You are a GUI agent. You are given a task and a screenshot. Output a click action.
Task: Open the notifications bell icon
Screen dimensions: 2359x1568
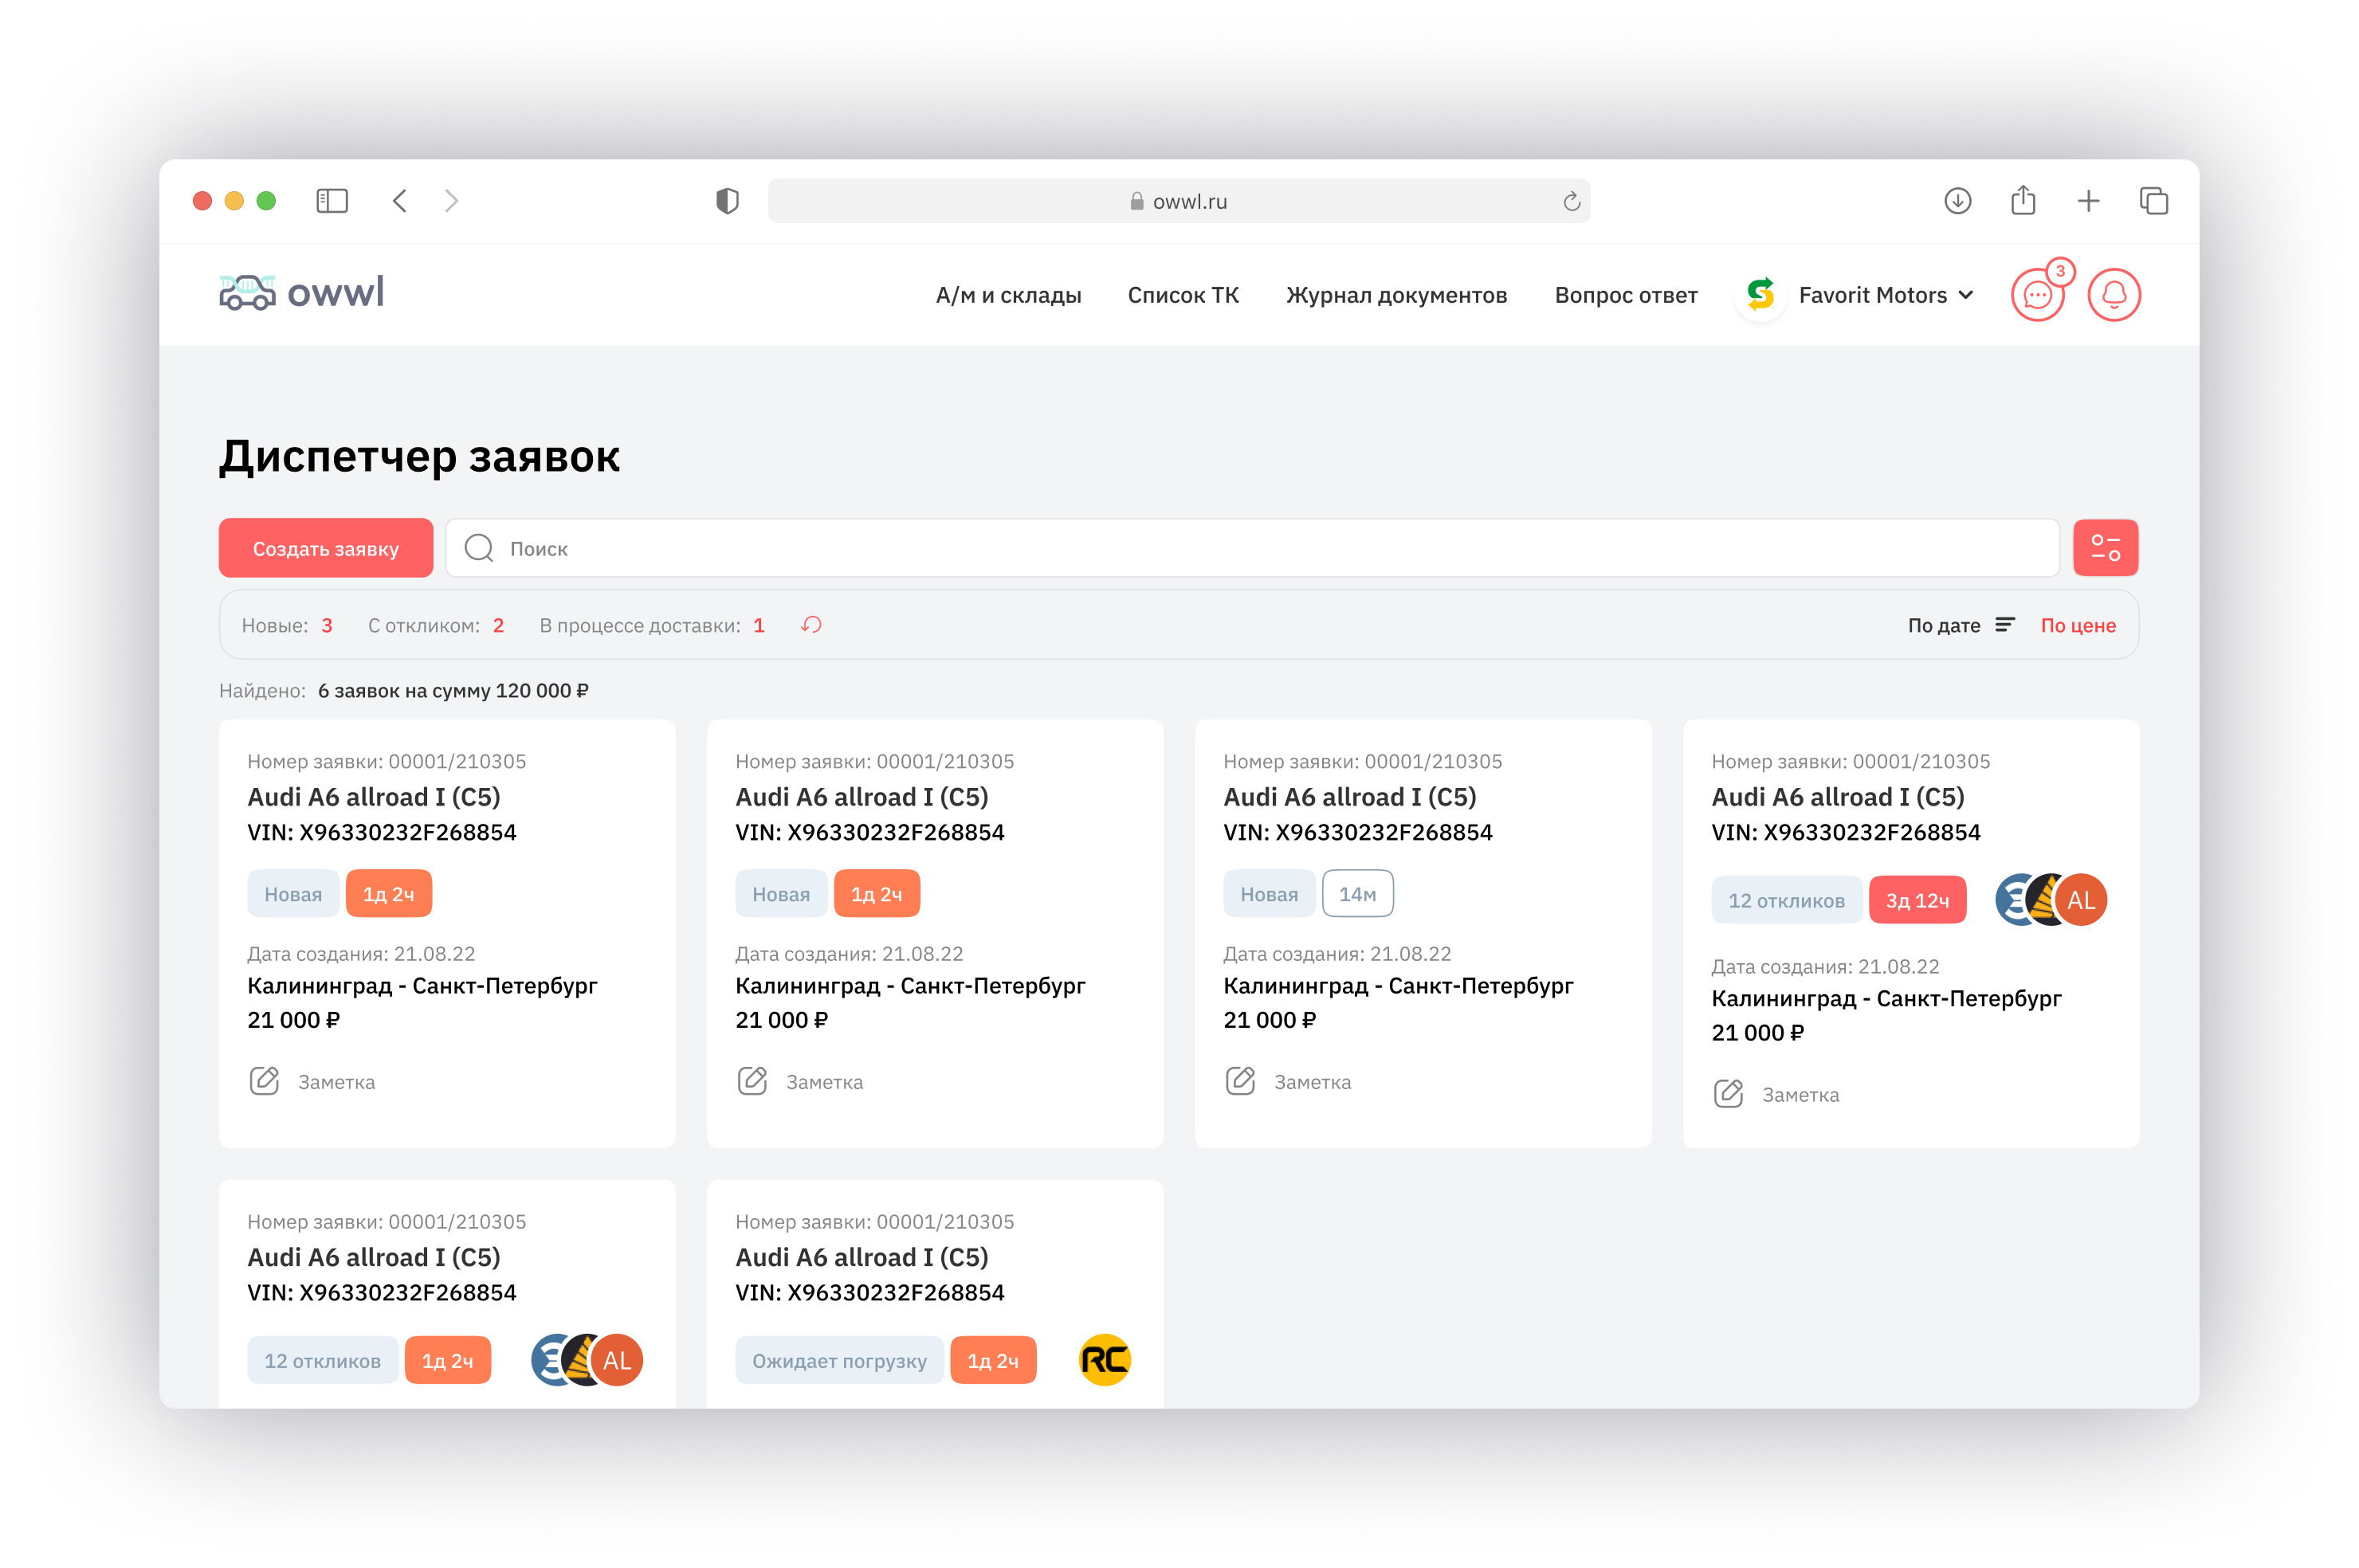[x=2113, y=294]
